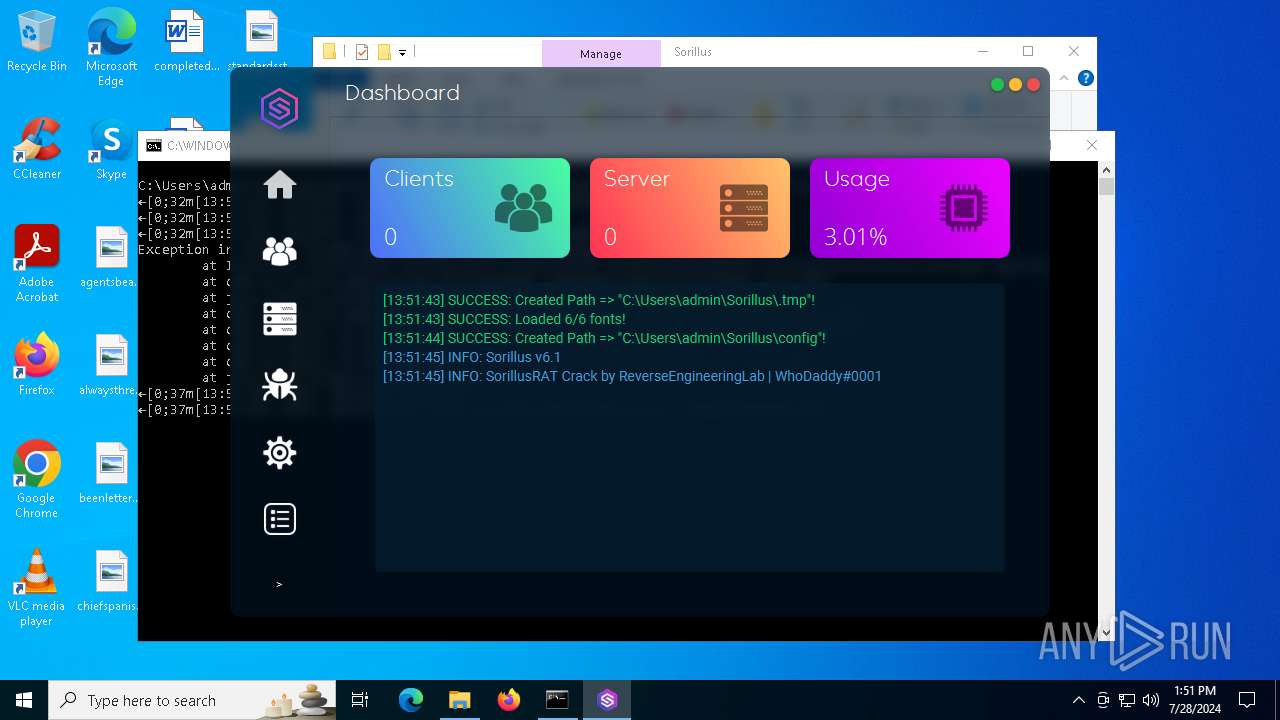
Task: Select the alwaysthre file on desktop
Action: (111, 365)
